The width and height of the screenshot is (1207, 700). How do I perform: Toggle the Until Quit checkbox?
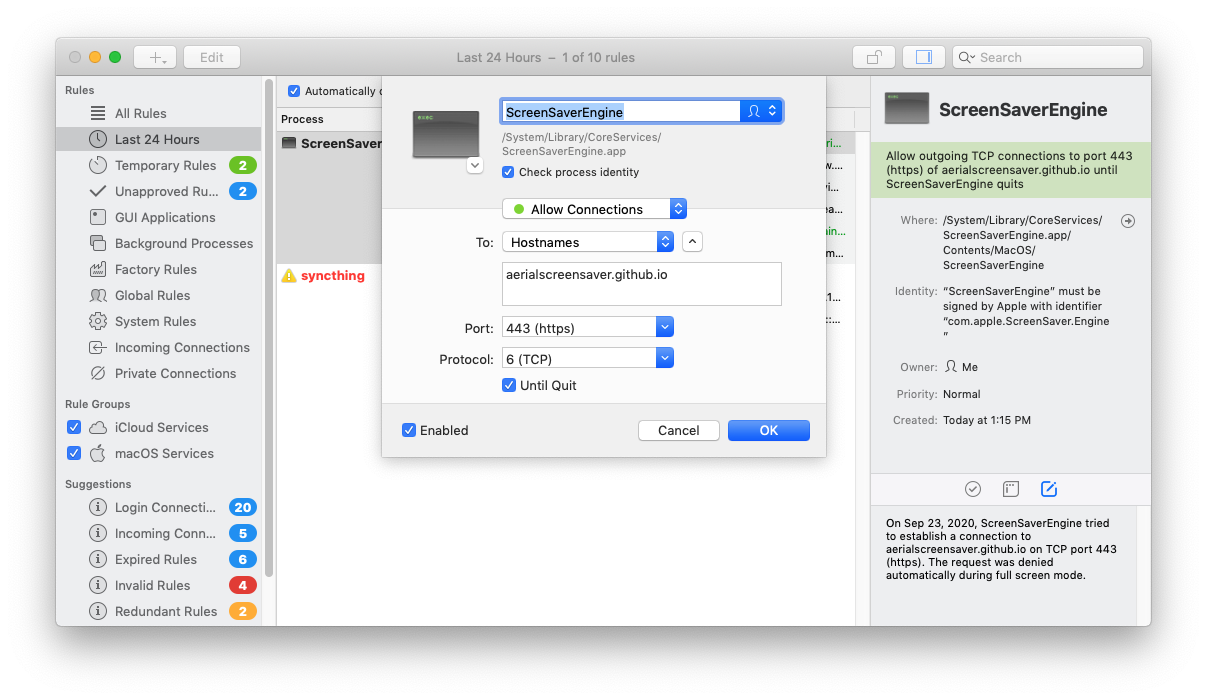[x=509, y=385]
